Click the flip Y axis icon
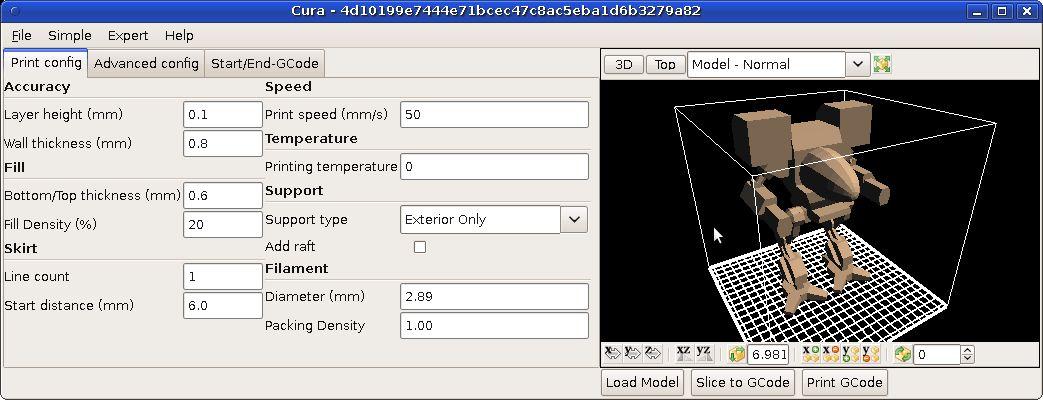 click(x=631, y=353)
